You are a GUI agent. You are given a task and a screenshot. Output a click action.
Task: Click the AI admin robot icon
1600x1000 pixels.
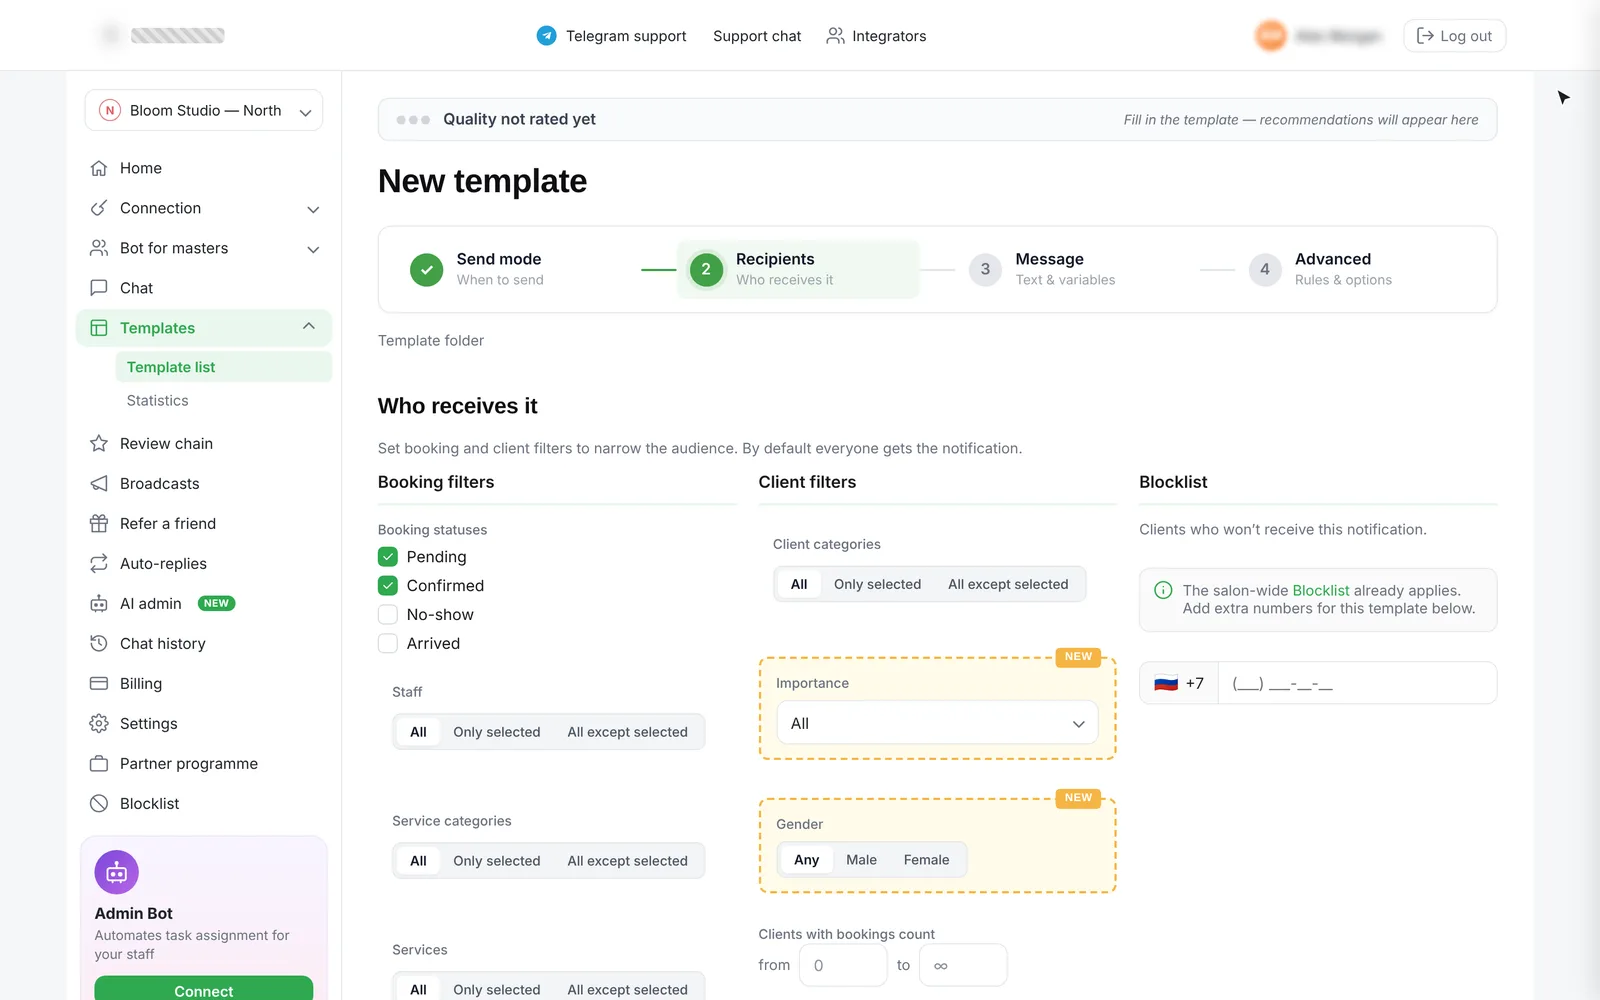click(x=99, y=603)
